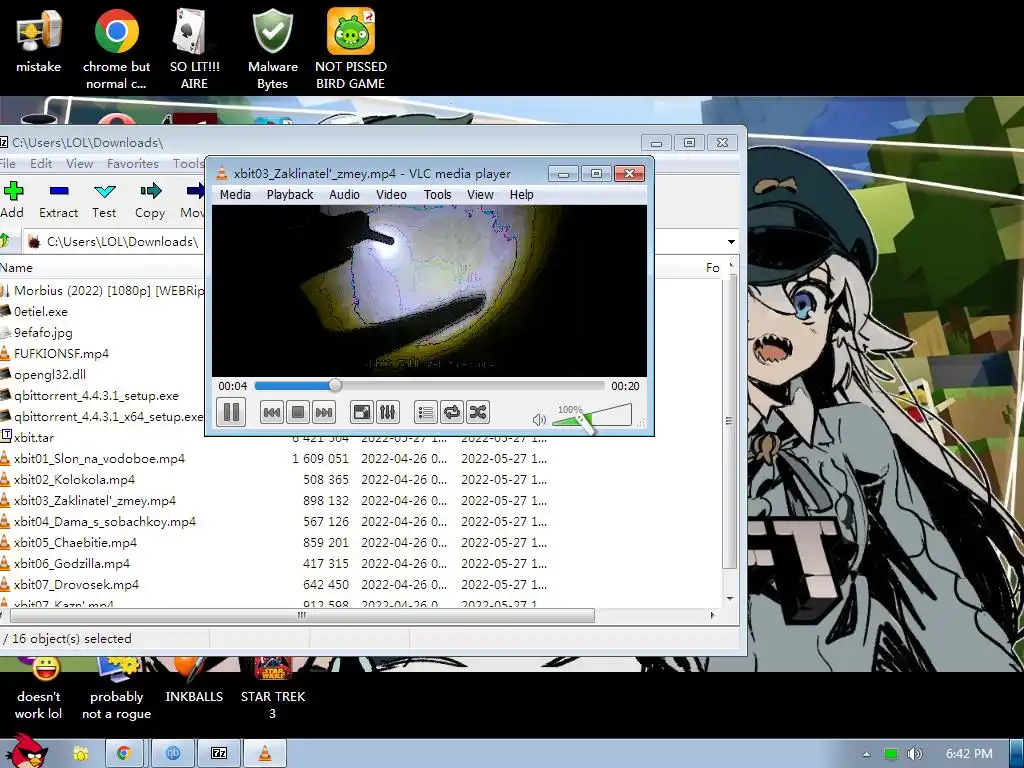Select FUFKIONSF.mp4 file
Screen dimensions: 1024x768
tap(61, 353)
